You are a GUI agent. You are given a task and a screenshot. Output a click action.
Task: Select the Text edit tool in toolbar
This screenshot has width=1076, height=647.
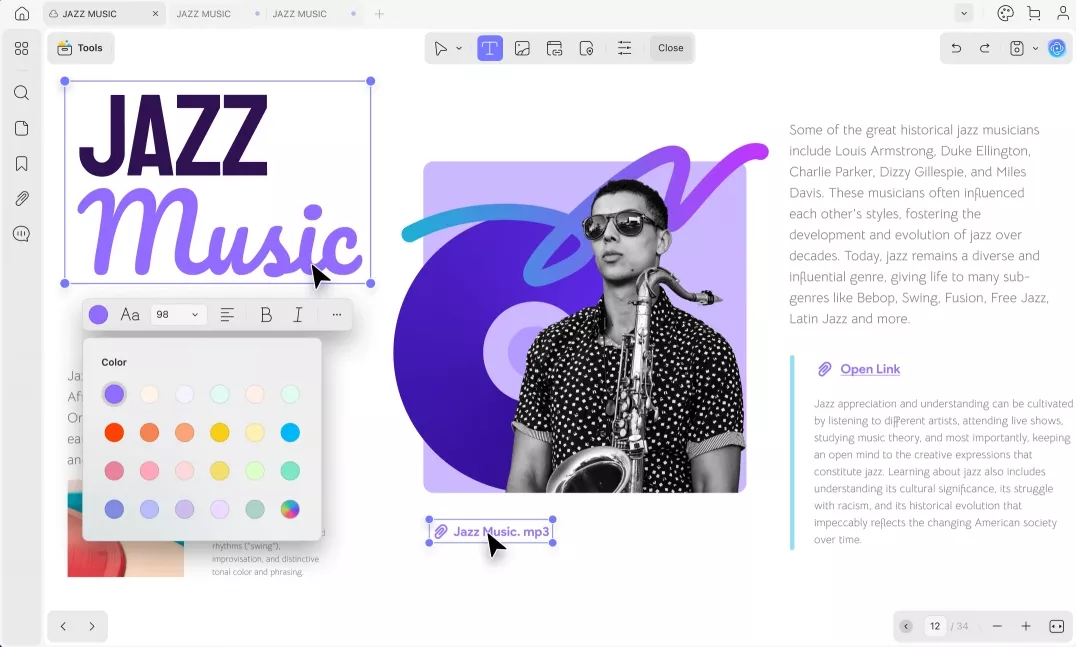pyautogui.click(x=490, y=48)
